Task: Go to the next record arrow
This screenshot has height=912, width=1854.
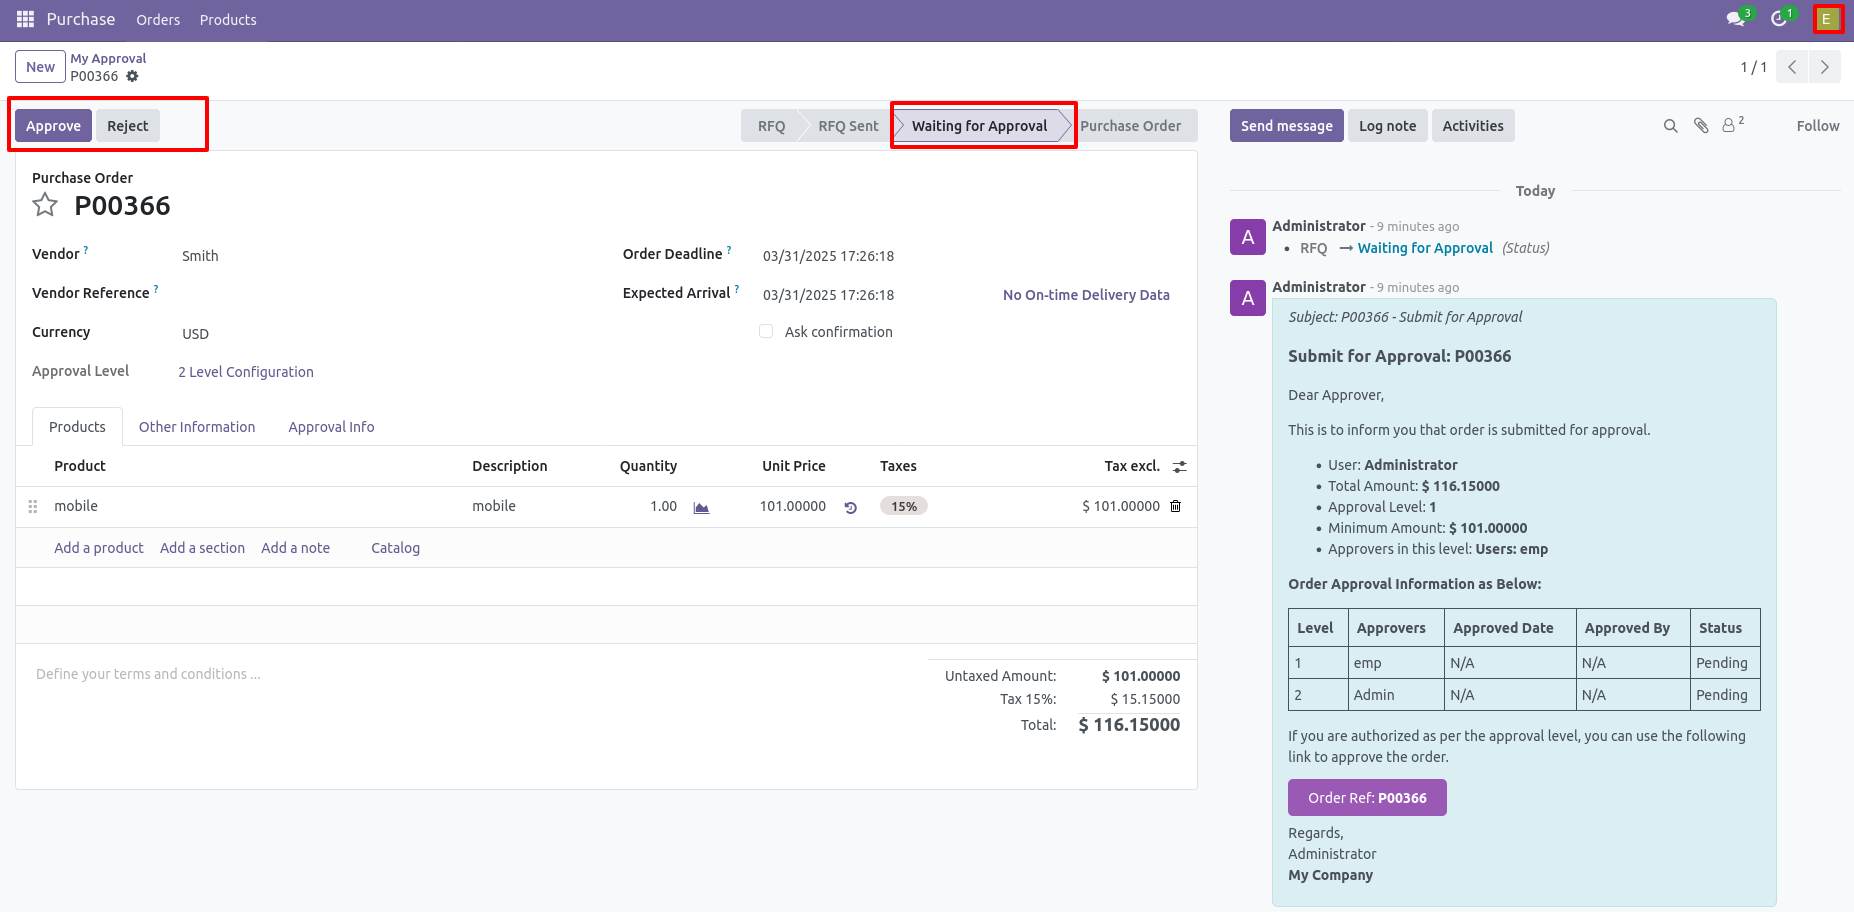Action: tap(1824, 67)
